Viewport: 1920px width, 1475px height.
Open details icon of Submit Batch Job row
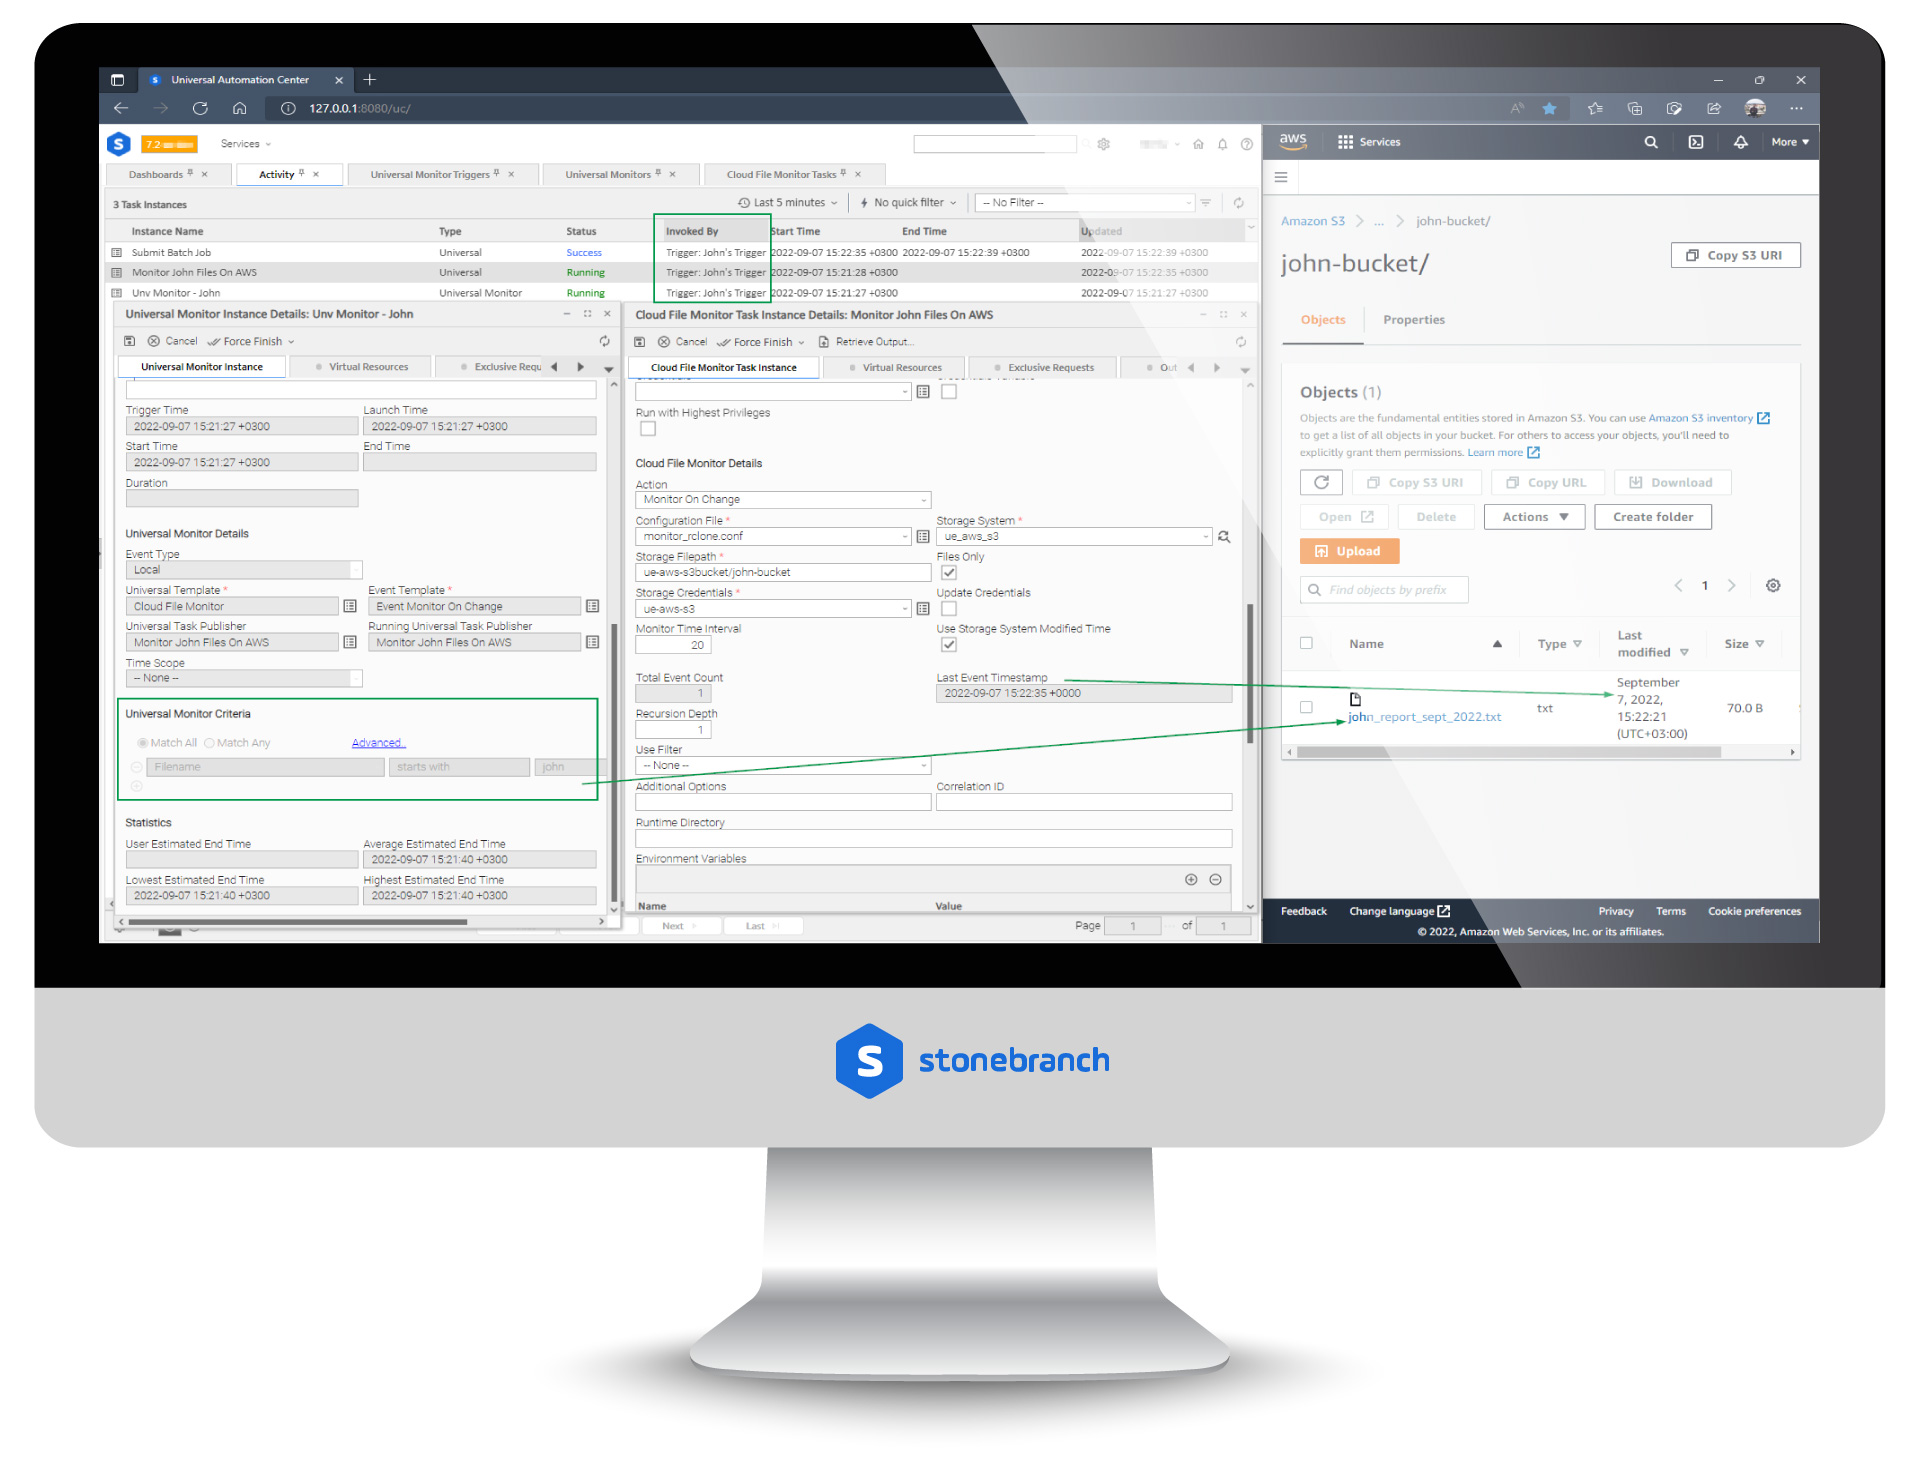[x=117, y=253]
